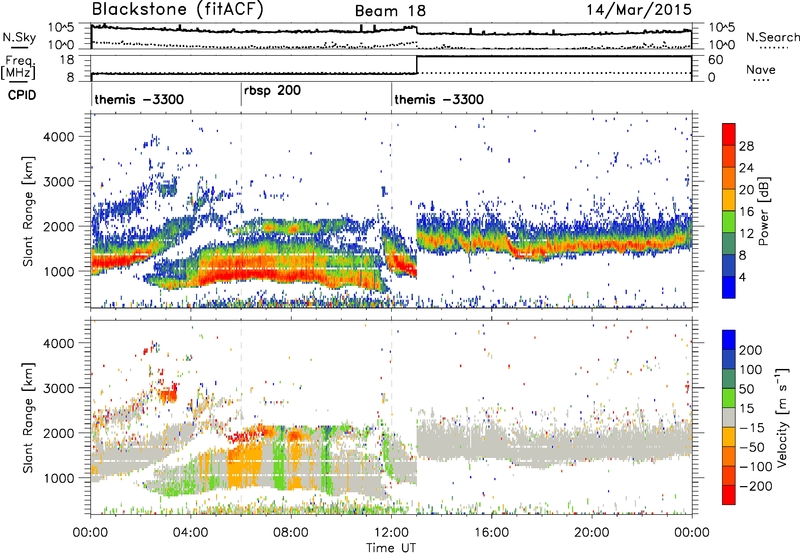Pick the gray segment of the Velocity color bar
Viewport: 800px width, 554px height.
(x=729, y=417)
